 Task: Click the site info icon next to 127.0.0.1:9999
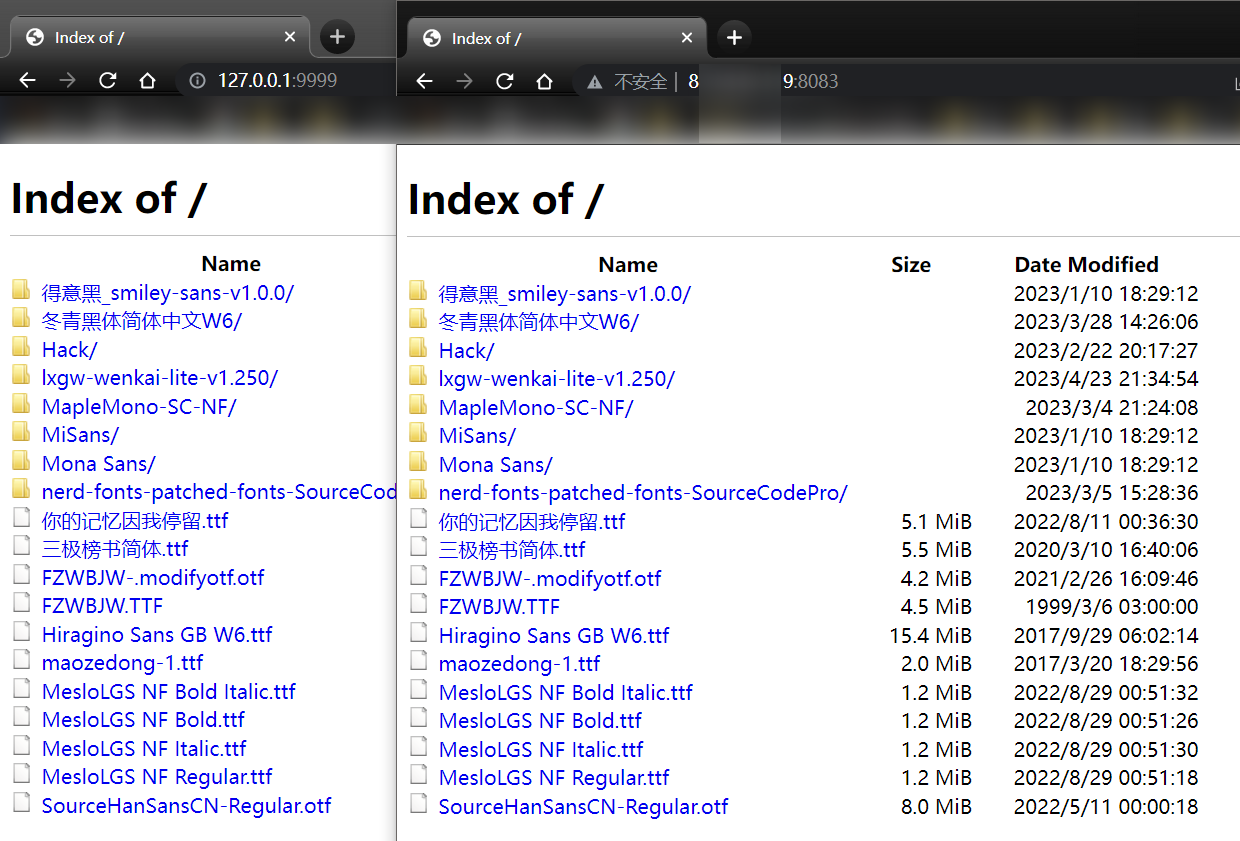coord(197,81)
